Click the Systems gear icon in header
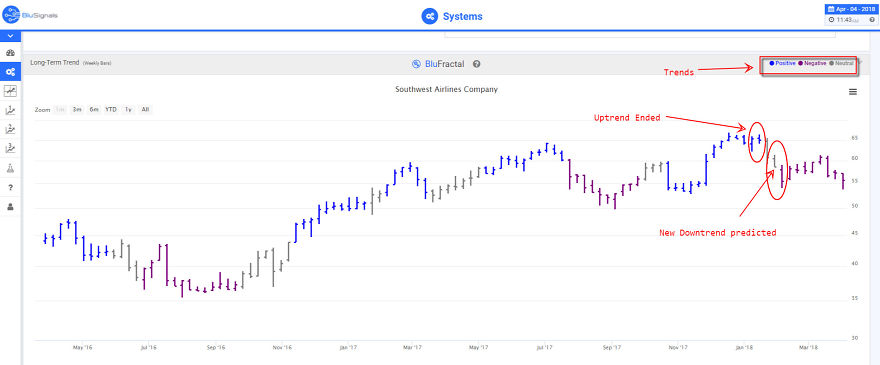880x365 pixels. (429, 16)
